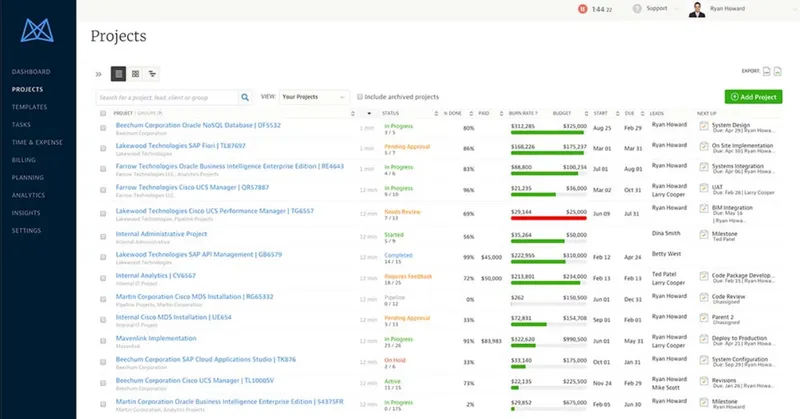Switch to grid view icon

click(x=135, y=74)
